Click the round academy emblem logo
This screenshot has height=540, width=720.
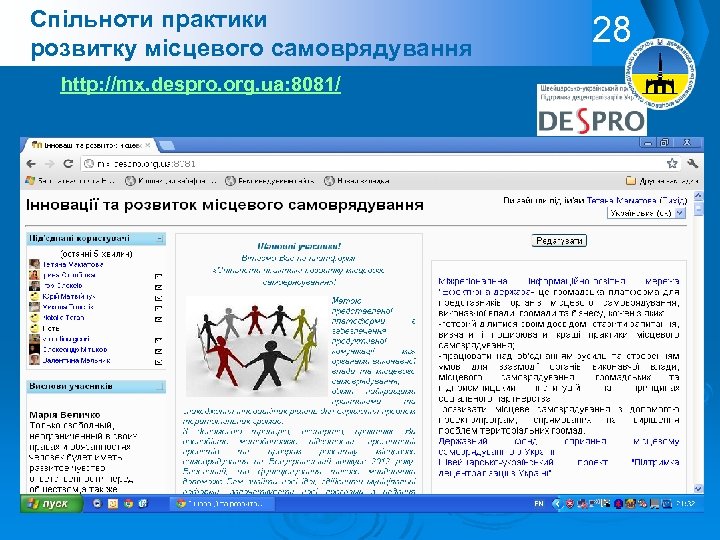660,74
